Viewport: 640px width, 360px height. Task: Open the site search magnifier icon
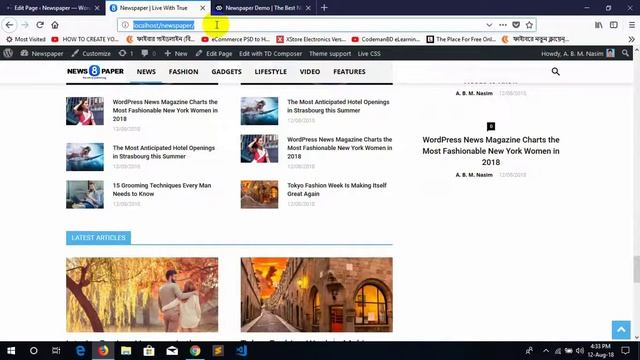tap(555, 71)
